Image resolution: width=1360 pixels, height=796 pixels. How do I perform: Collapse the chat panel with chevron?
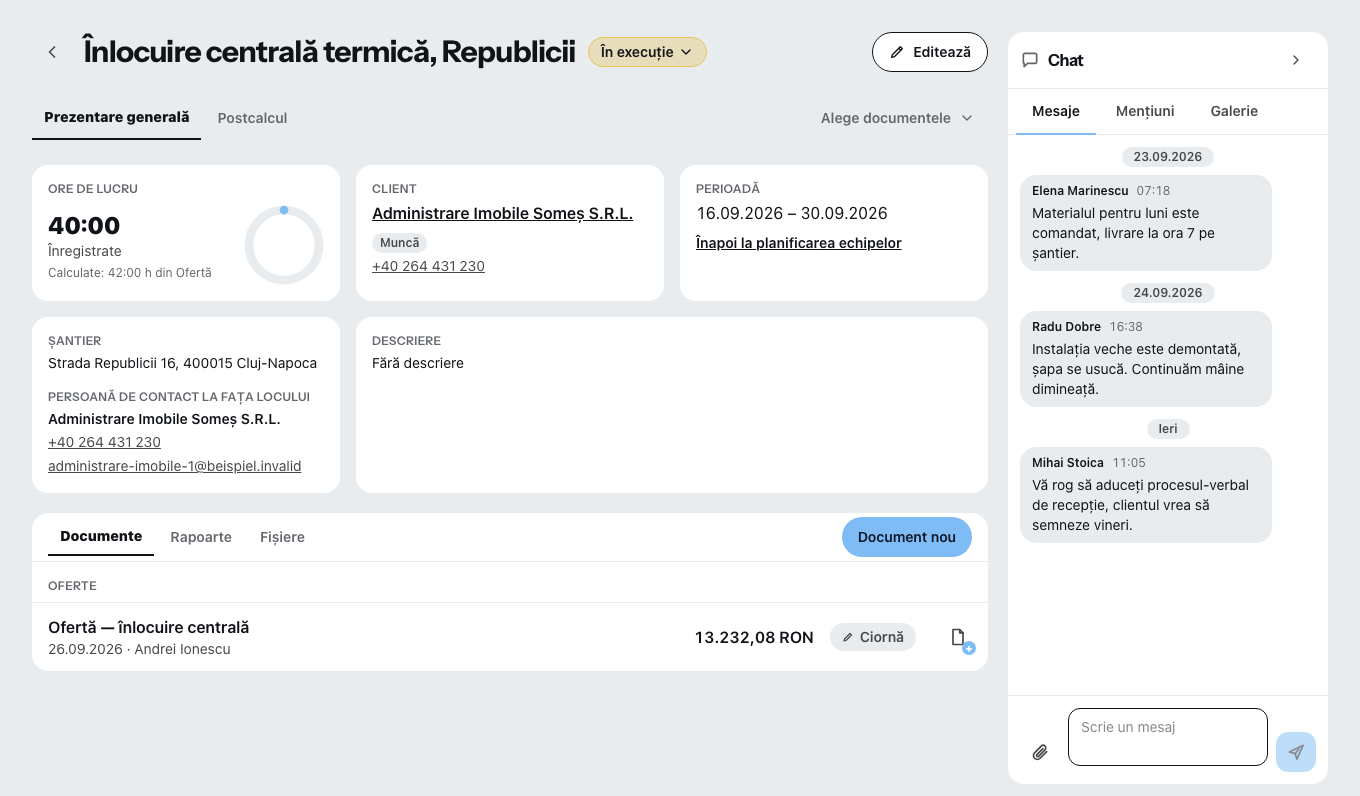(1296, 60)
